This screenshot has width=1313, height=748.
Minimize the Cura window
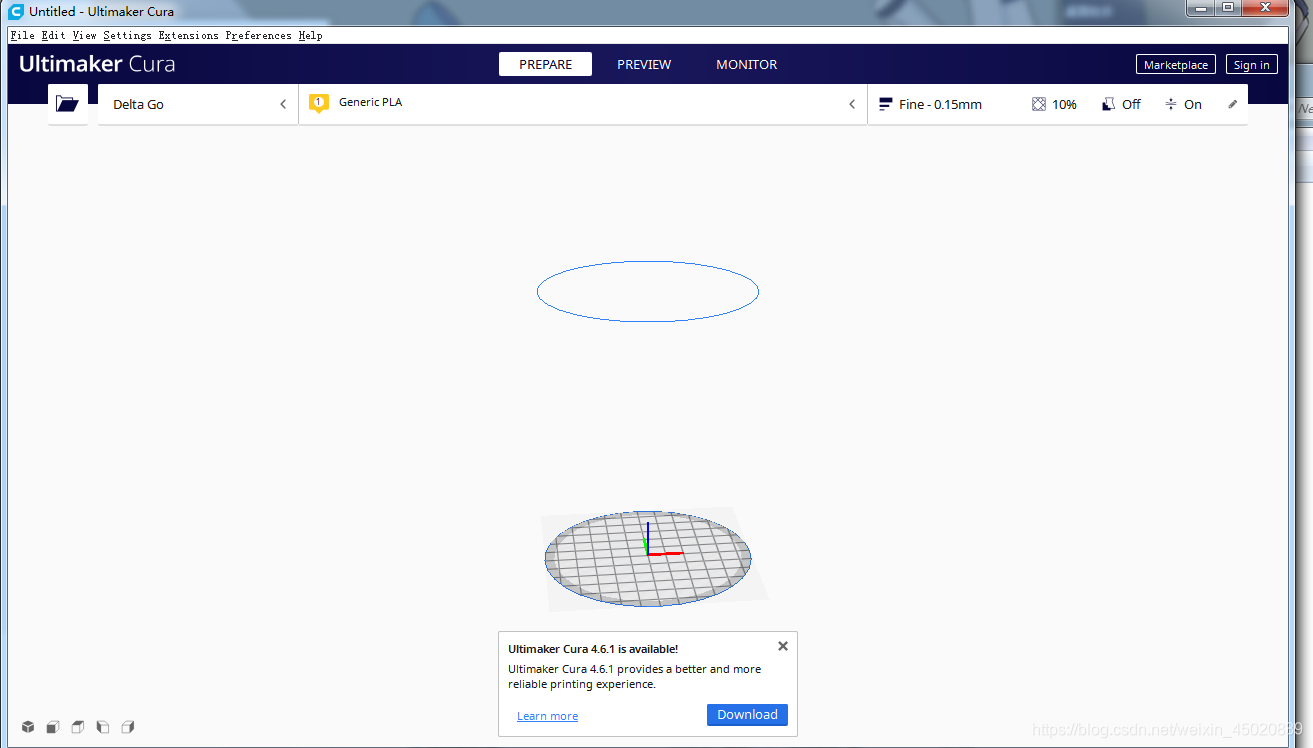point(1199,7)
